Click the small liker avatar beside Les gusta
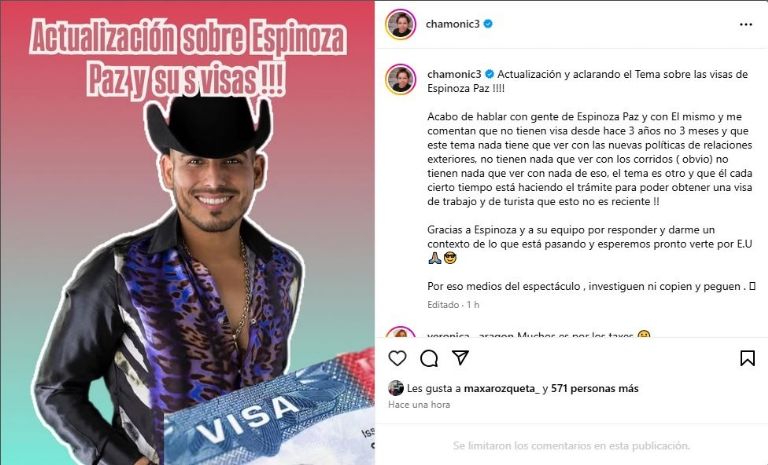Viewport: 768px width, 465px height. 396,388
